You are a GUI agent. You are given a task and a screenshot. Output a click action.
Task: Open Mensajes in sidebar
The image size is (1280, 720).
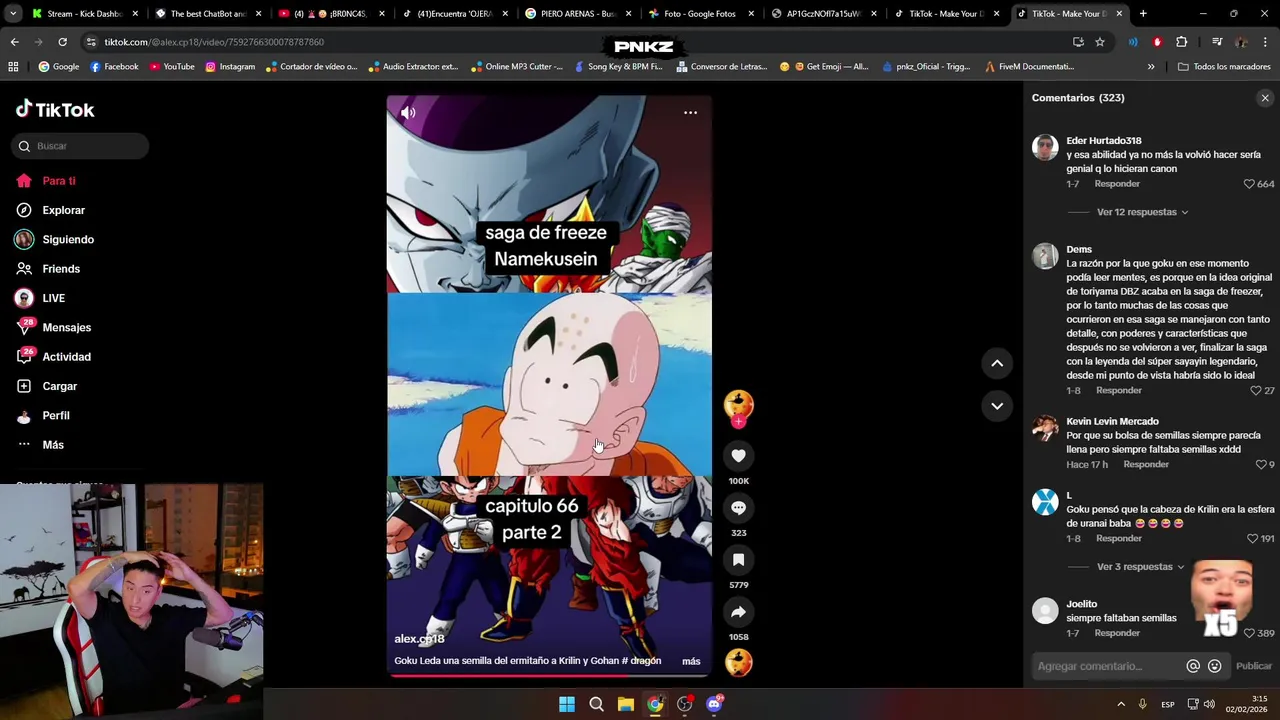66,328
